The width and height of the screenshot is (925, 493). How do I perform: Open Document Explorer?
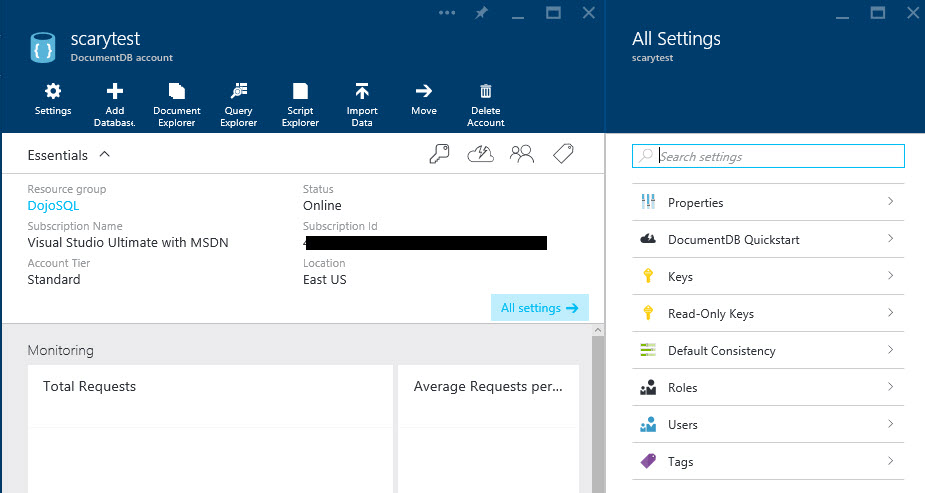(176, 105)
